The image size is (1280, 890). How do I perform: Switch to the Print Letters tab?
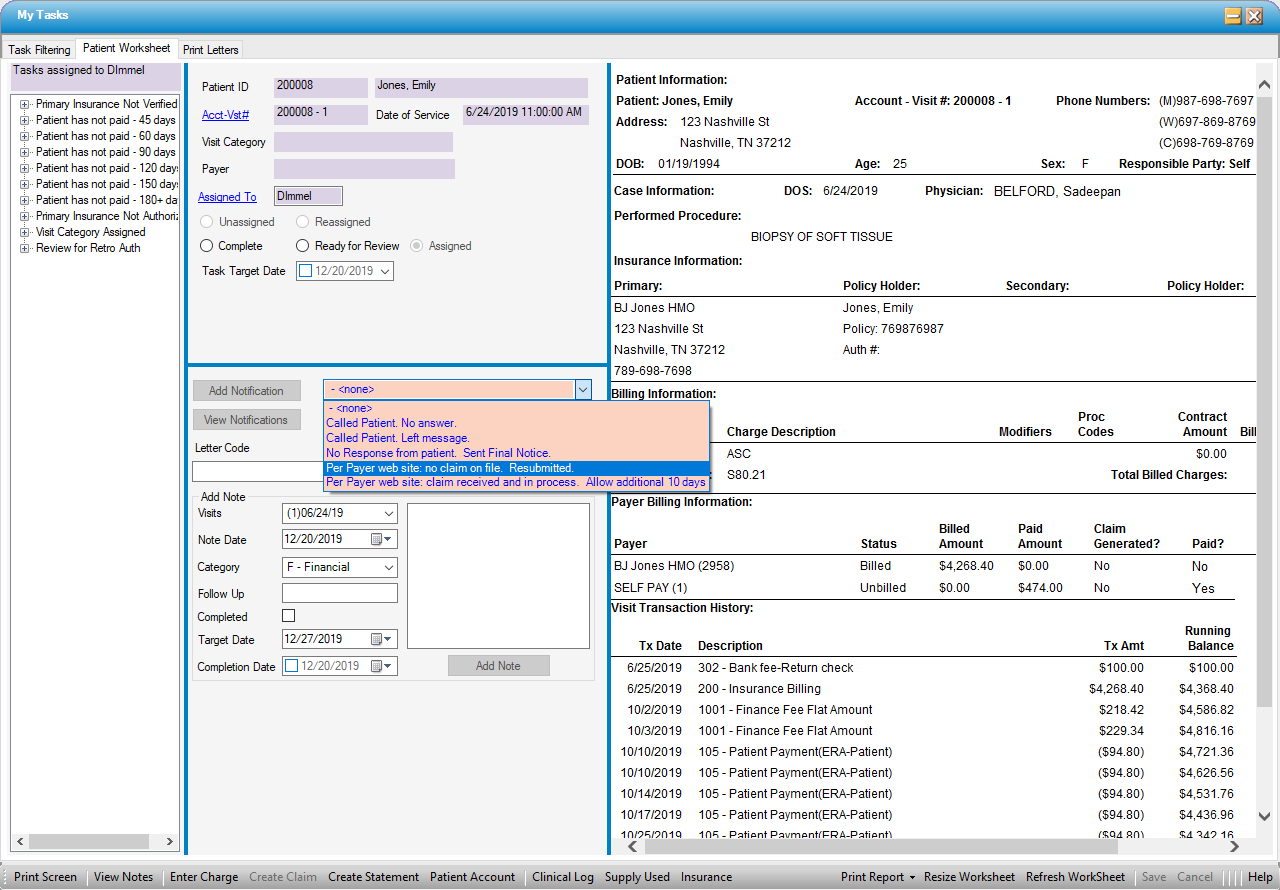coord(211,49)
